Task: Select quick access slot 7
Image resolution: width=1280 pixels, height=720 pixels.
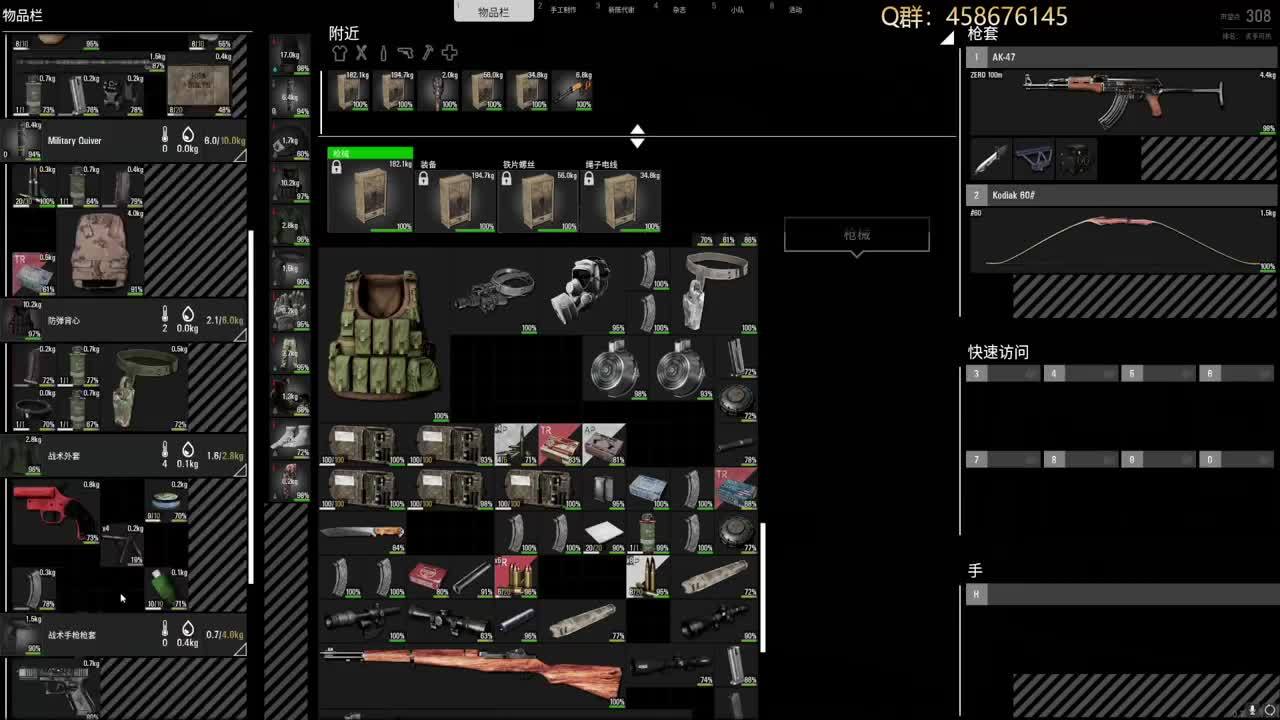Action: [x=1003, y=460]
